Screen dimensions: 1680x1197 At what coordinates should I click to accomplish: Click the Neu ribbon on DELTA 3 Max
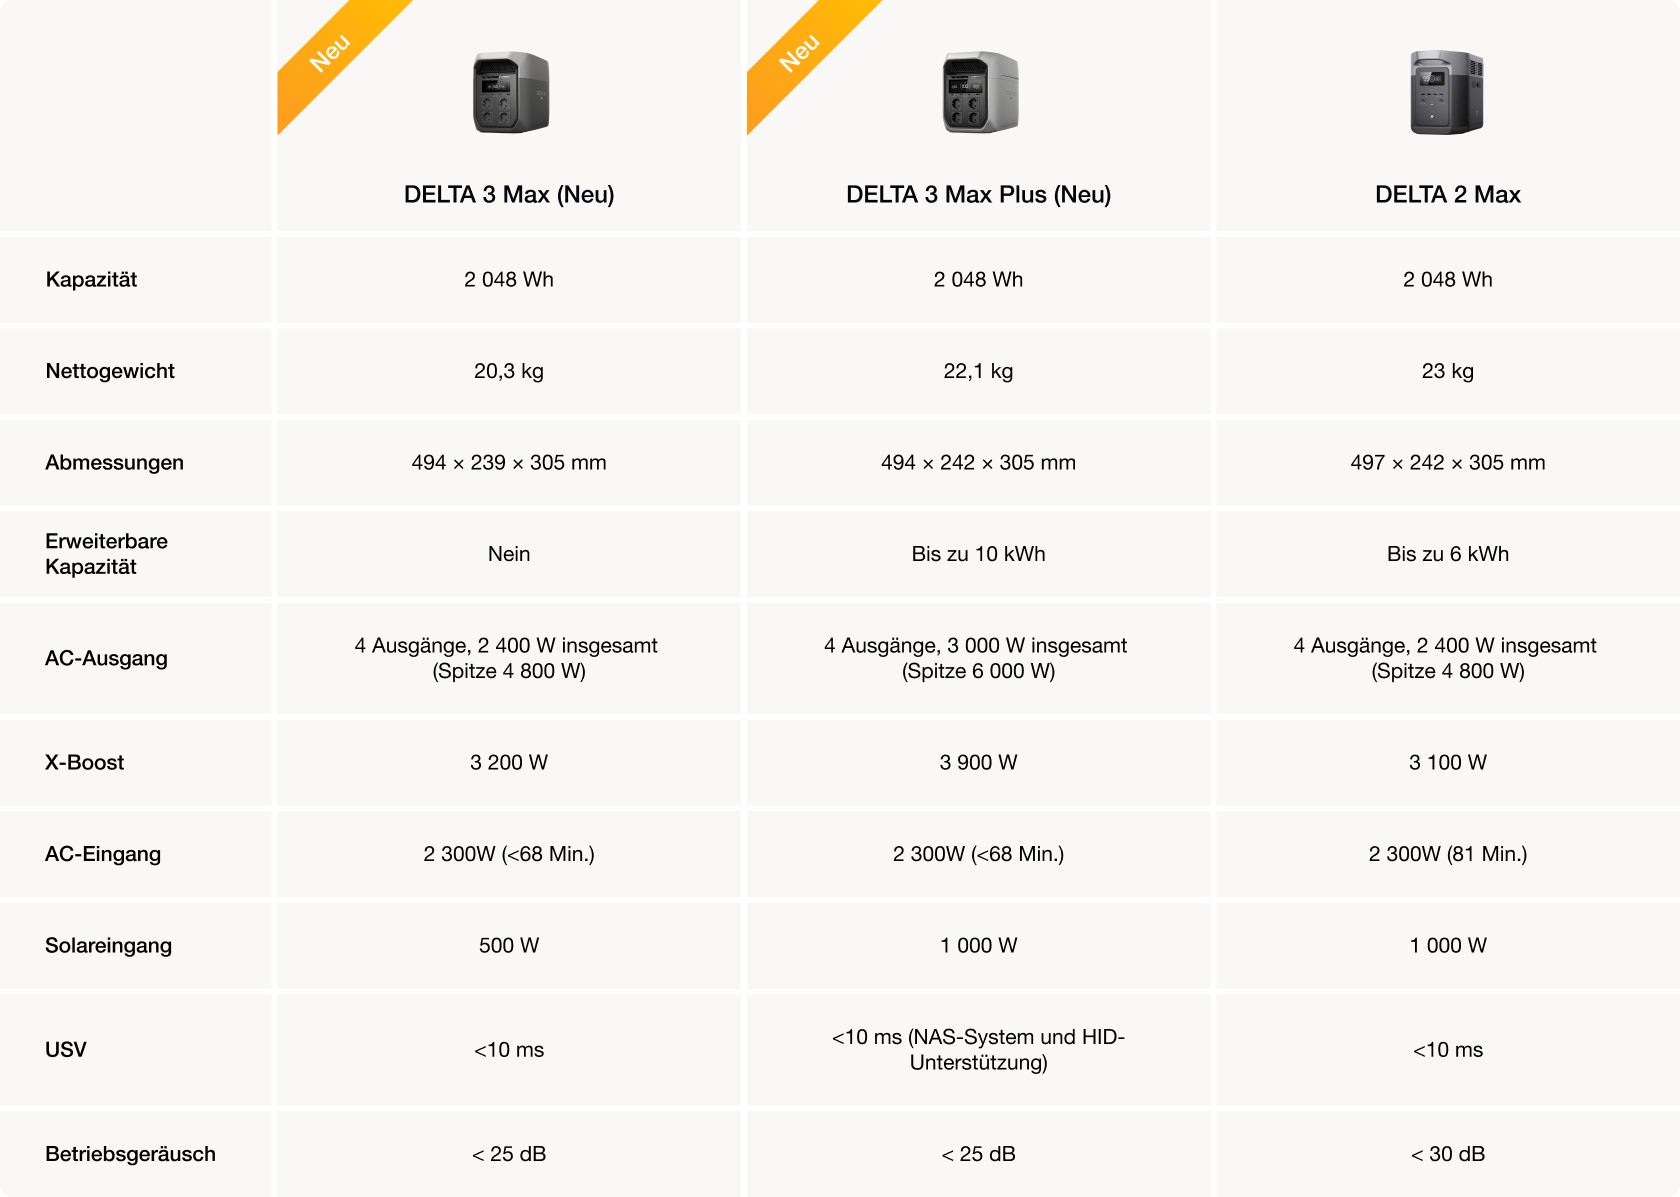click(x=330, y=53)
